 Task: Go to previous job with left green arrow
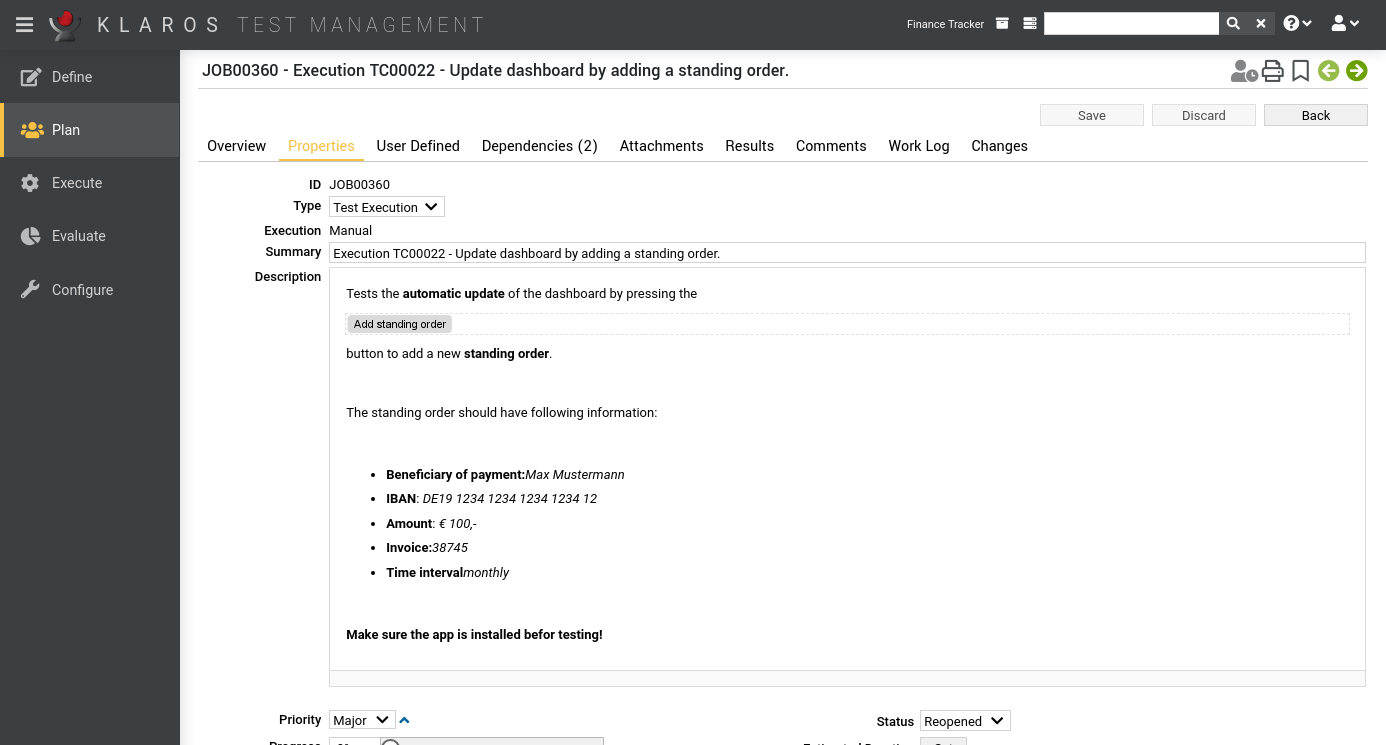1328,71
